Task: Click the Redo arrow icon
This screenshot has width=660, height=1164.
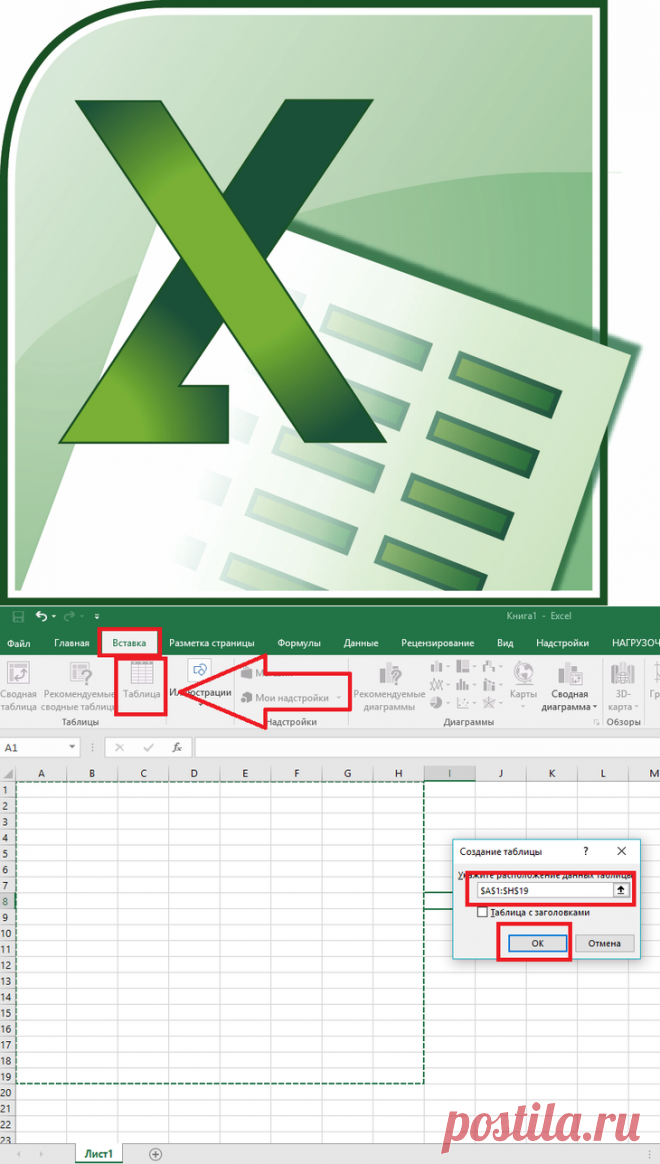Action: point(69,616)
